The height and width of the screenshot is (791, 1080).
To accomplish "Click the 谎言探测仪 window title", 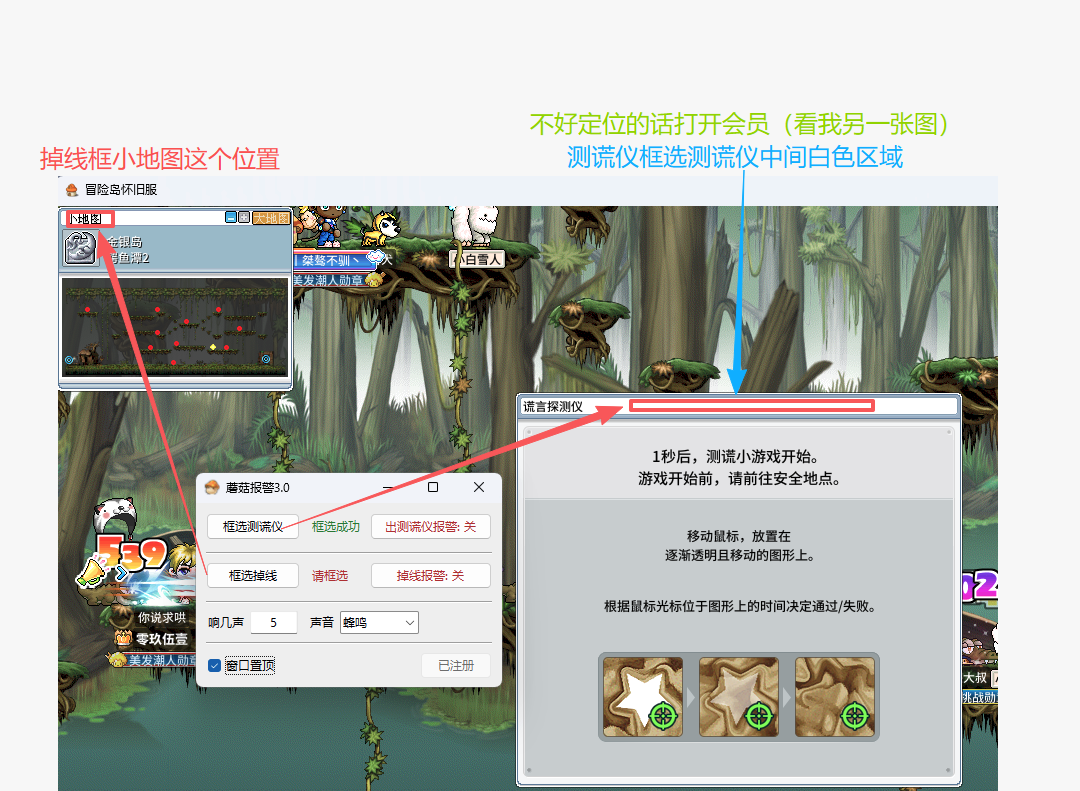I will (552, 407).
